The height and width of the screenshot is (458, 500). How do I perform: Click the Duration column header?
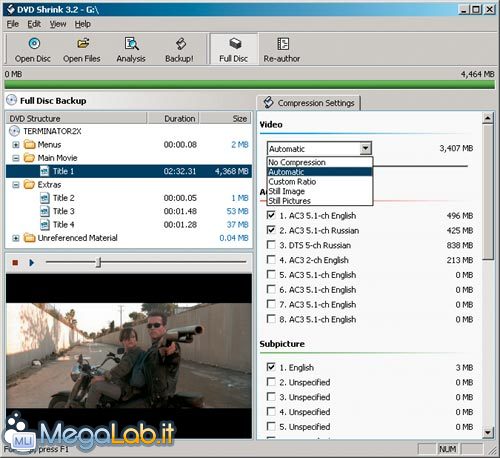(173, 118)
